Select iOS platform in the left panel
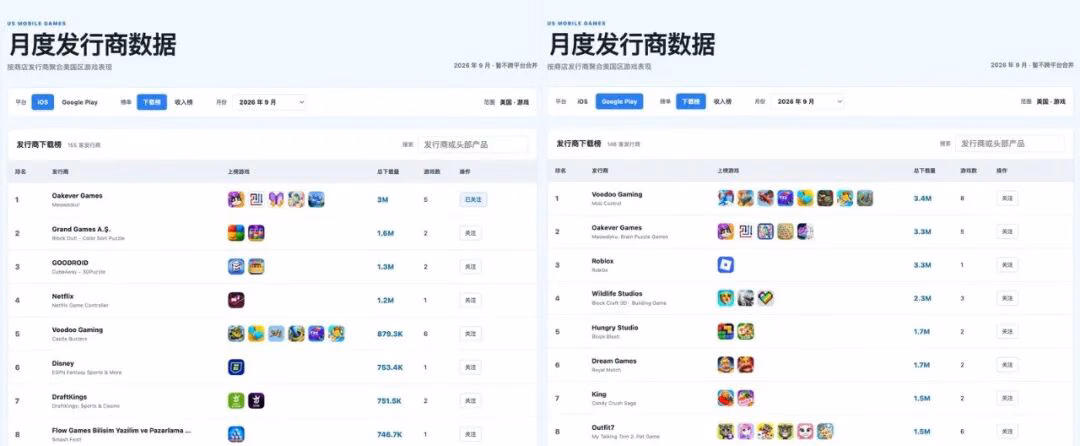 [x=43, y=102]
